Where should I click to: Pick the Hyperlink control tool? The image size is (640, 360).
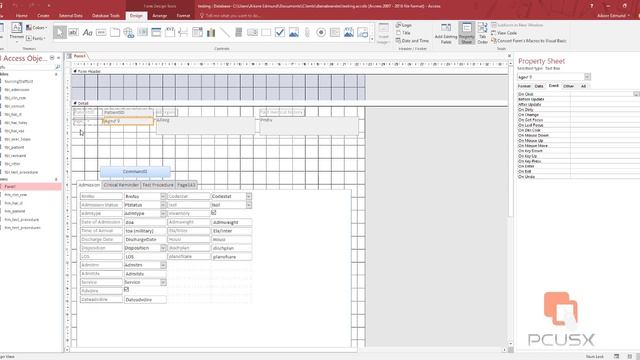click(x=129, y=32)
